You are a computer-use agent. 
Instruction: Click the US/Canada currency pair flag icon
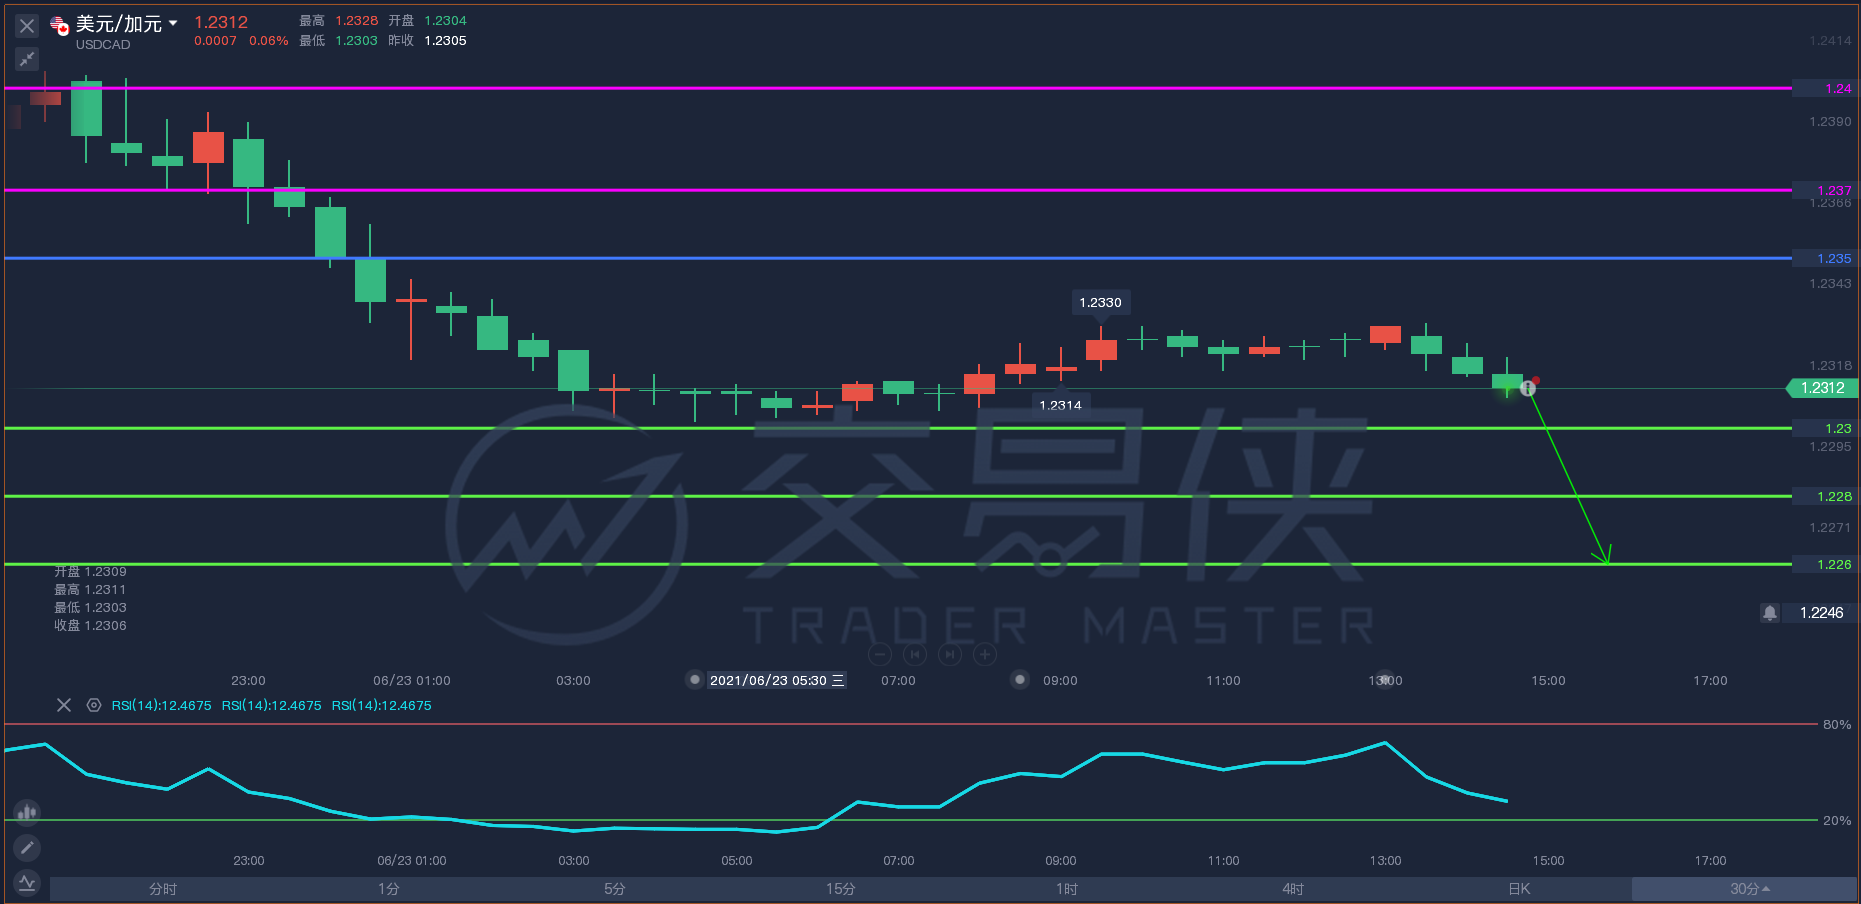[59, 25]
